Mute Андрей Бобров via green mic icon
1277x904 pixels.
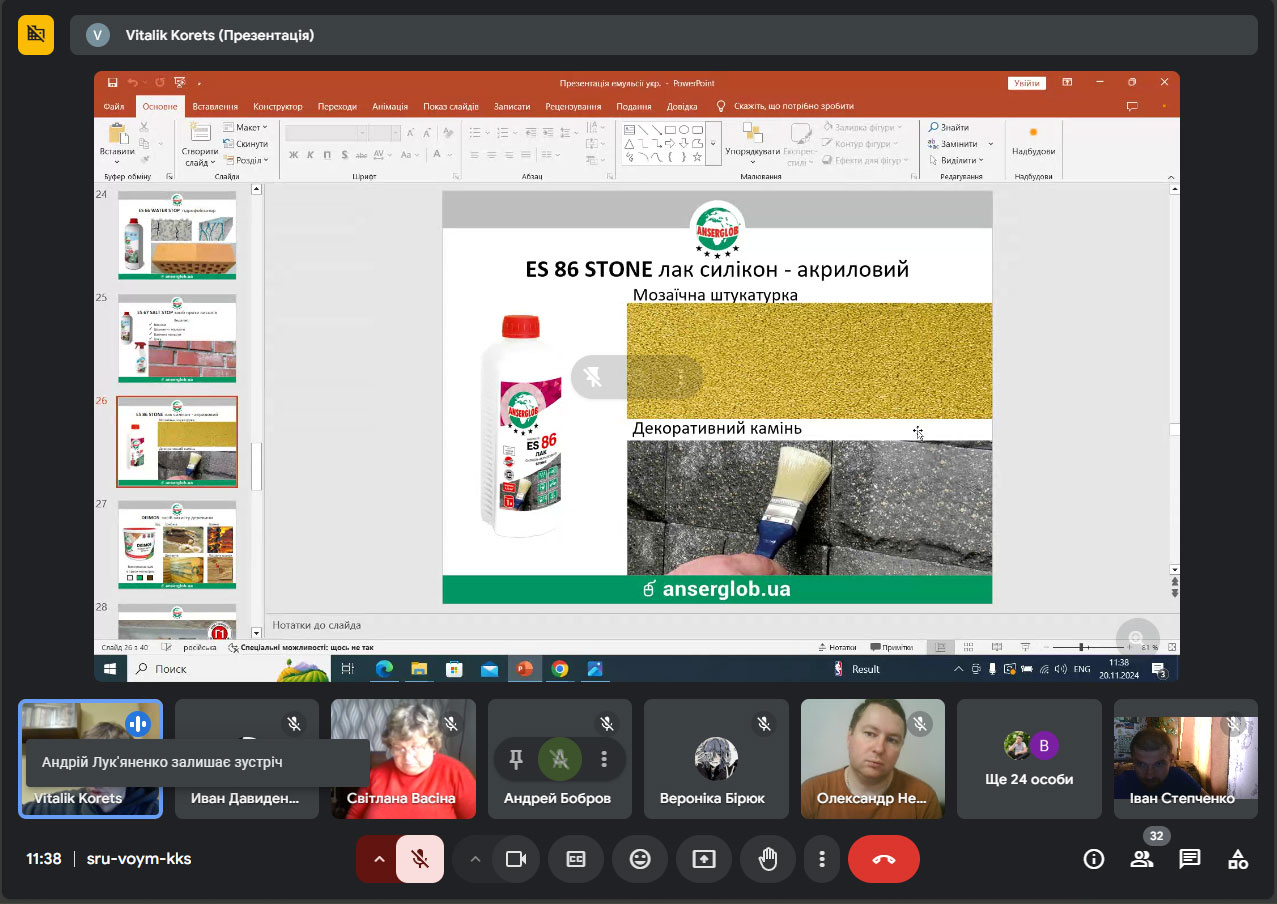pos(560,760)
